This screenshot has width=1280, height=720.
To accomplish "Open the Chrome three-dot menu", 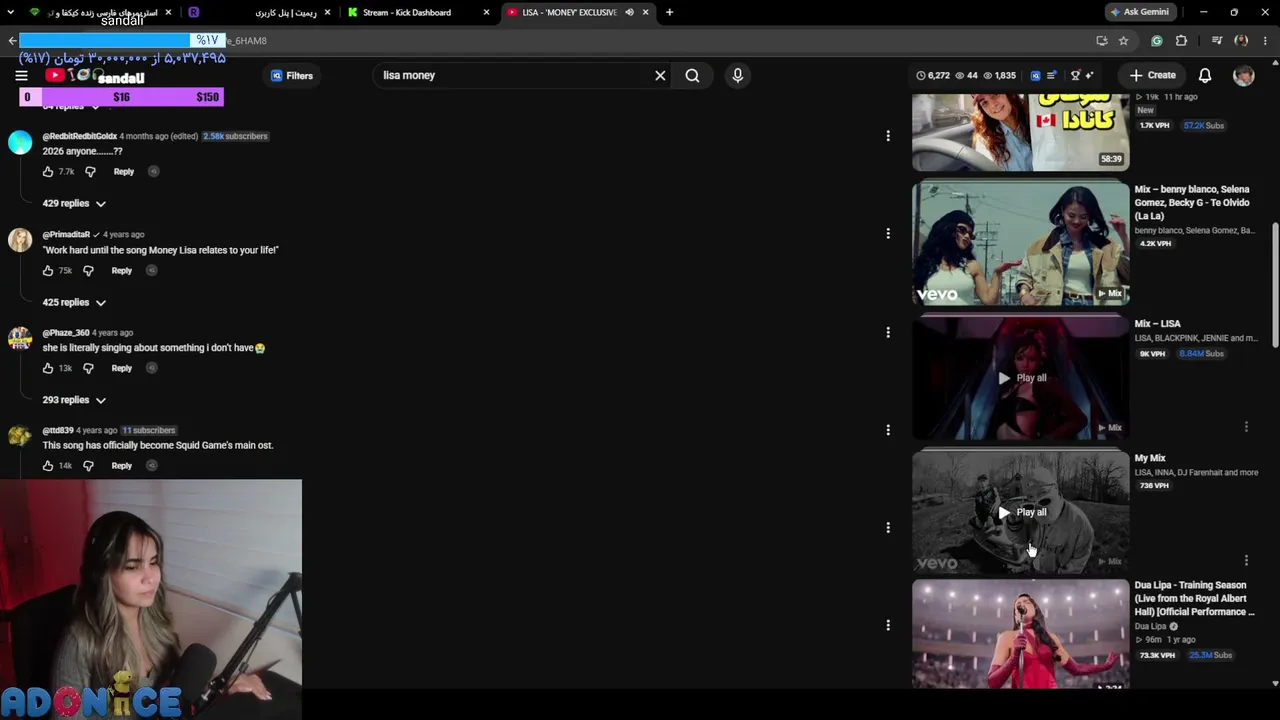I will click(x=1266, y=41).
